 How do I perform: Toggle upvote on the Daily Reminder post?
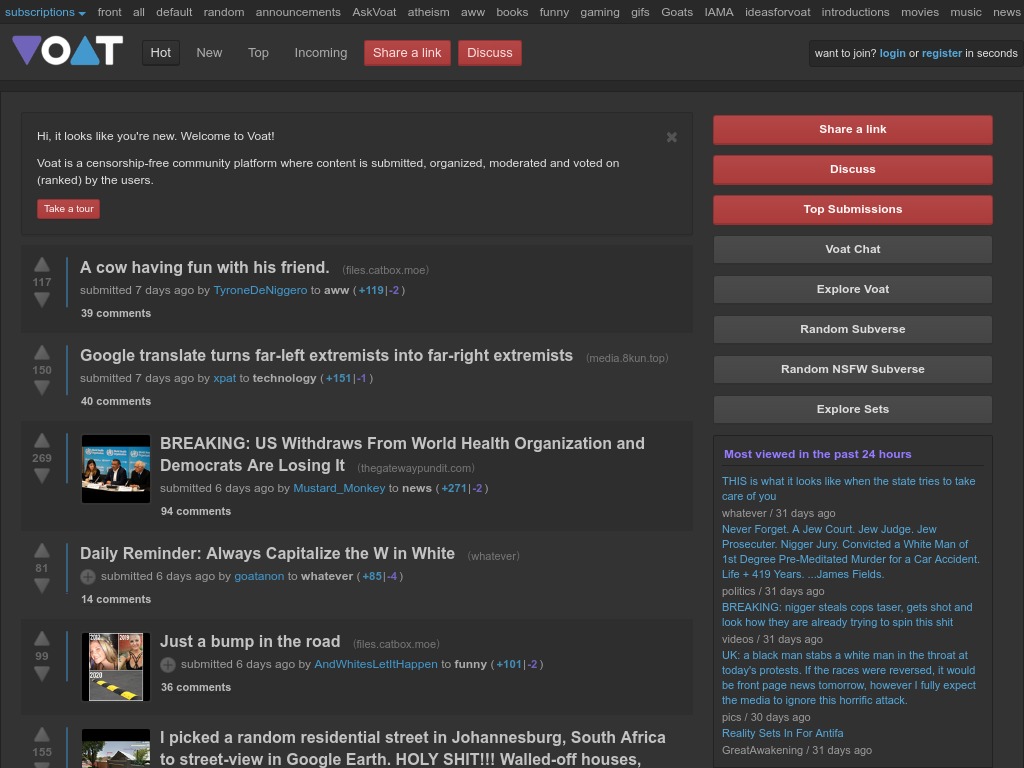41,550
